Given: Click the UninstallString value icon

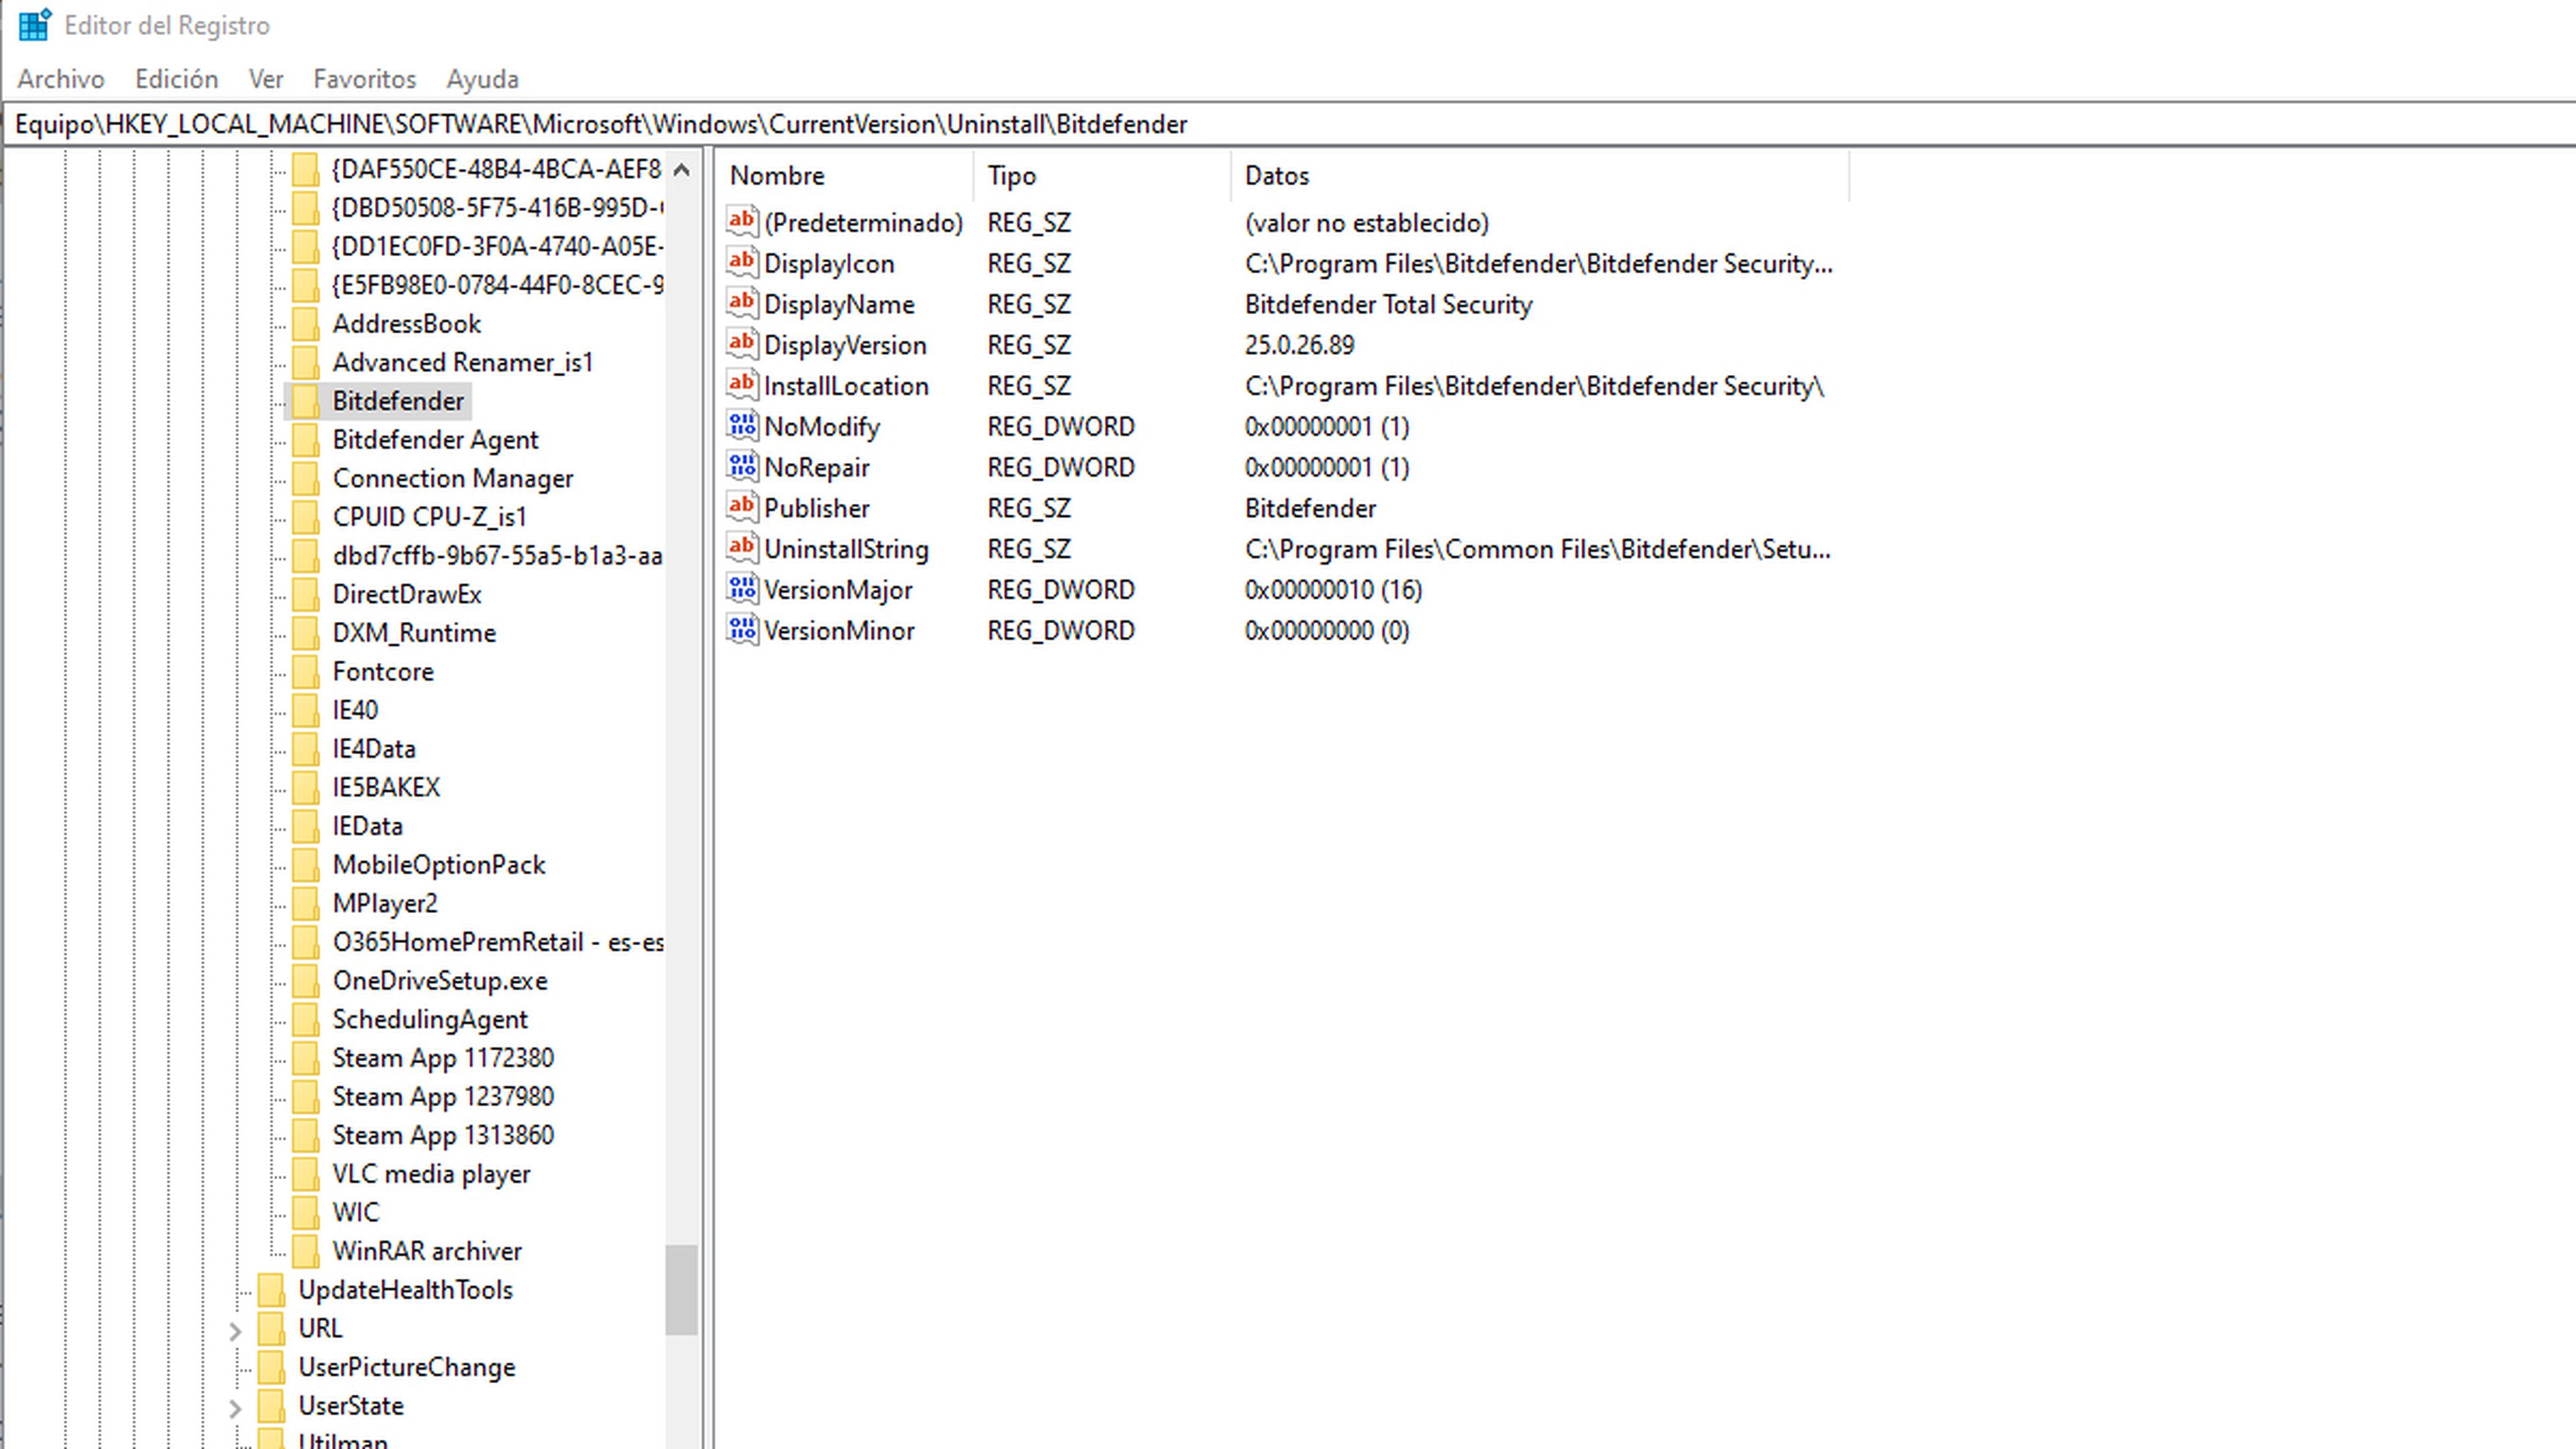Looking at the screenshot, I should (x=742, y=548).
